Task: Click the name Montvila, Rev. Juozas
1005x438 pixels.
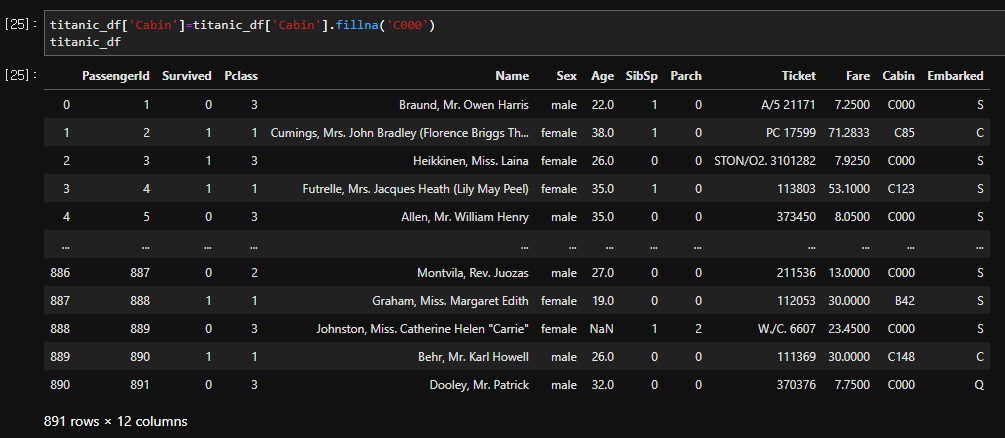Action: tap(473, 273)
